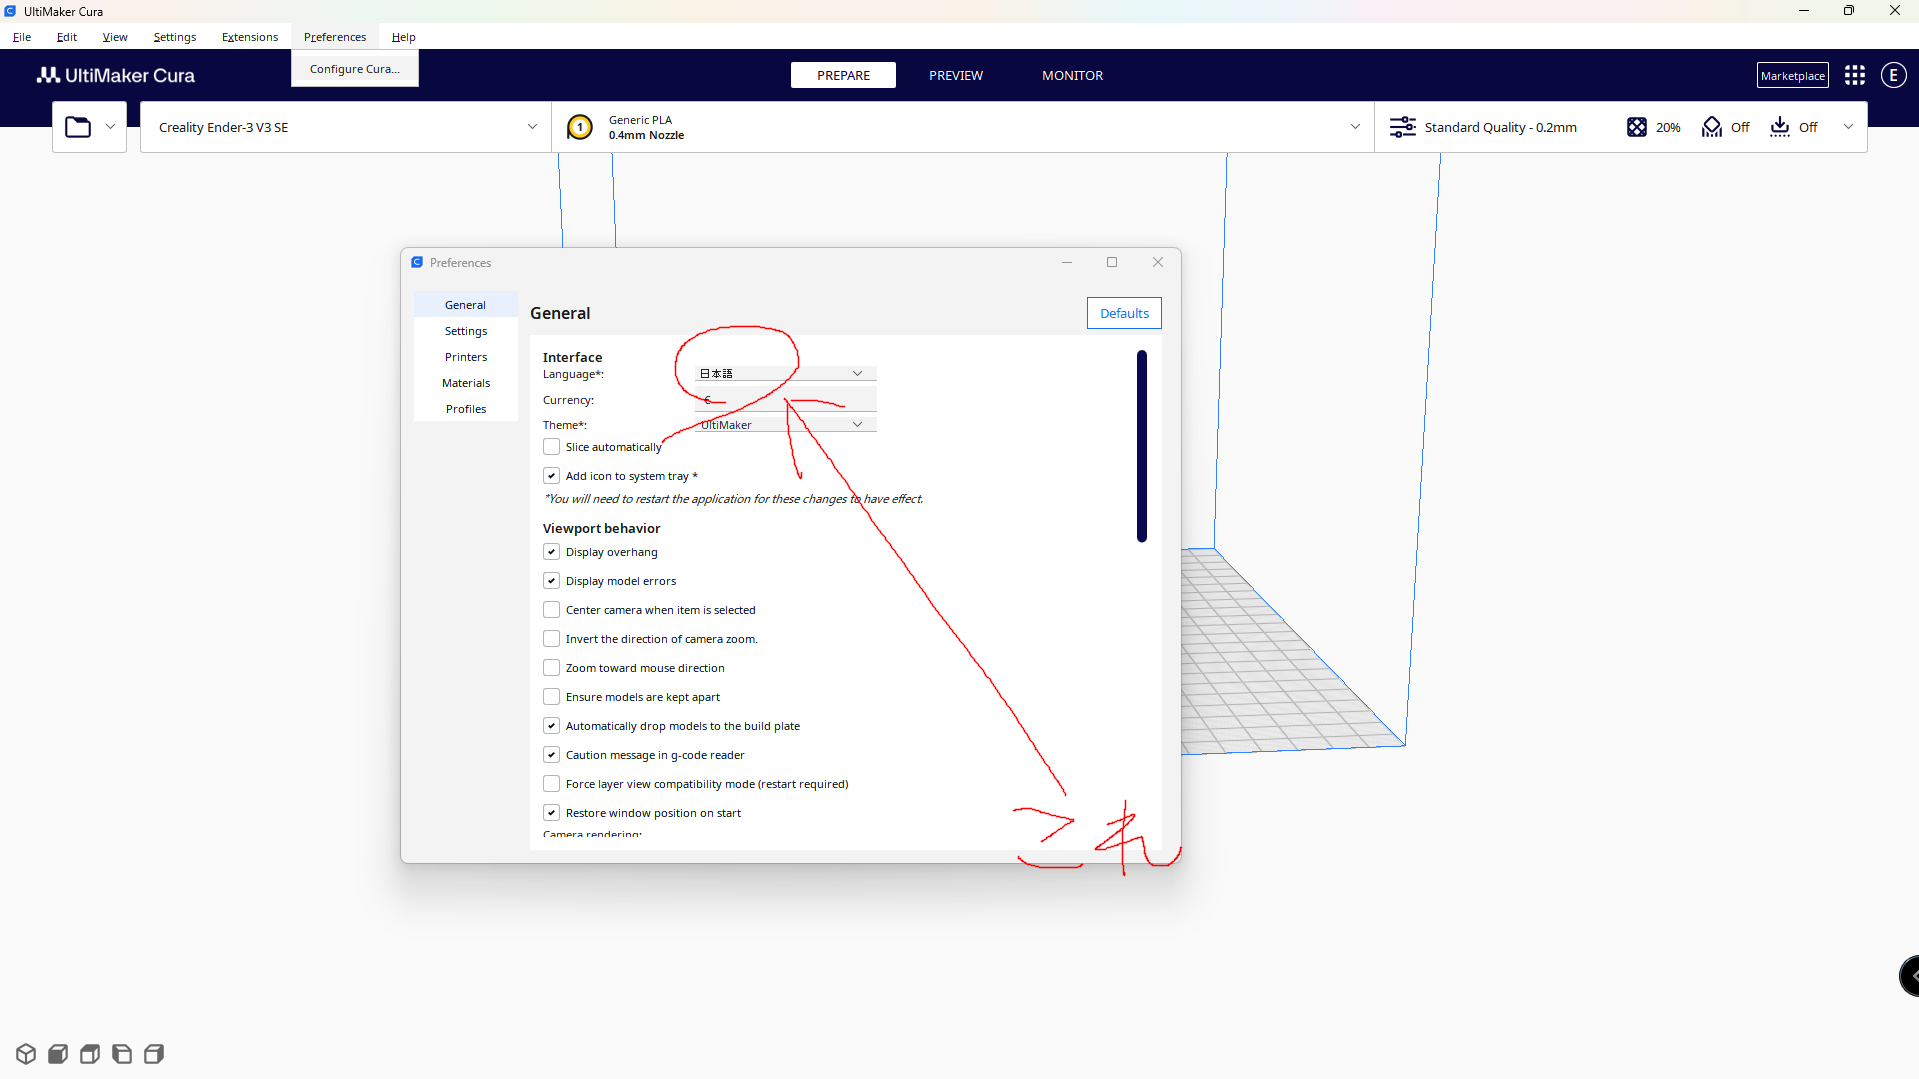Screen dimensions: 1919x1079
Task: Switch to the PREPARE stage
Action: point(843,75)
